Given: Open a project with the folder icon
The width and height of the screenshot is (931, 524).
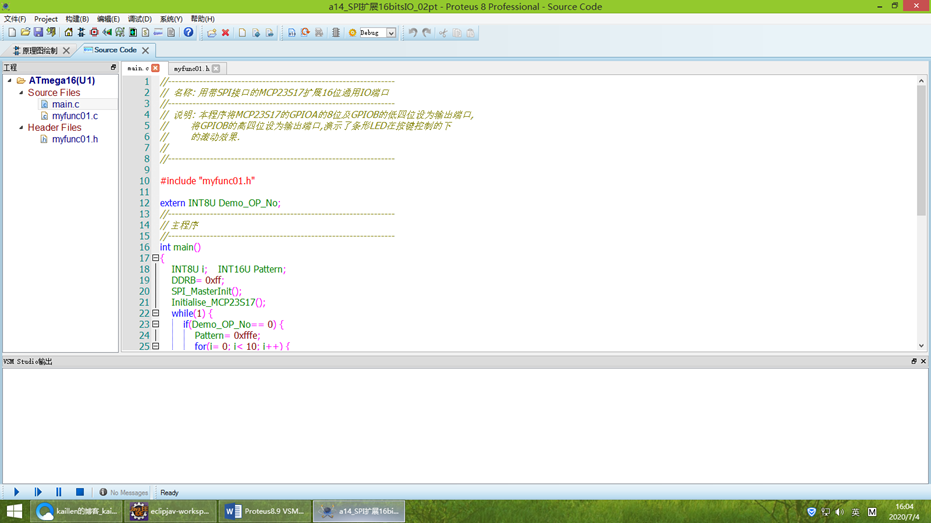Looking at the screenshot, I should click(x=25, y=33).
